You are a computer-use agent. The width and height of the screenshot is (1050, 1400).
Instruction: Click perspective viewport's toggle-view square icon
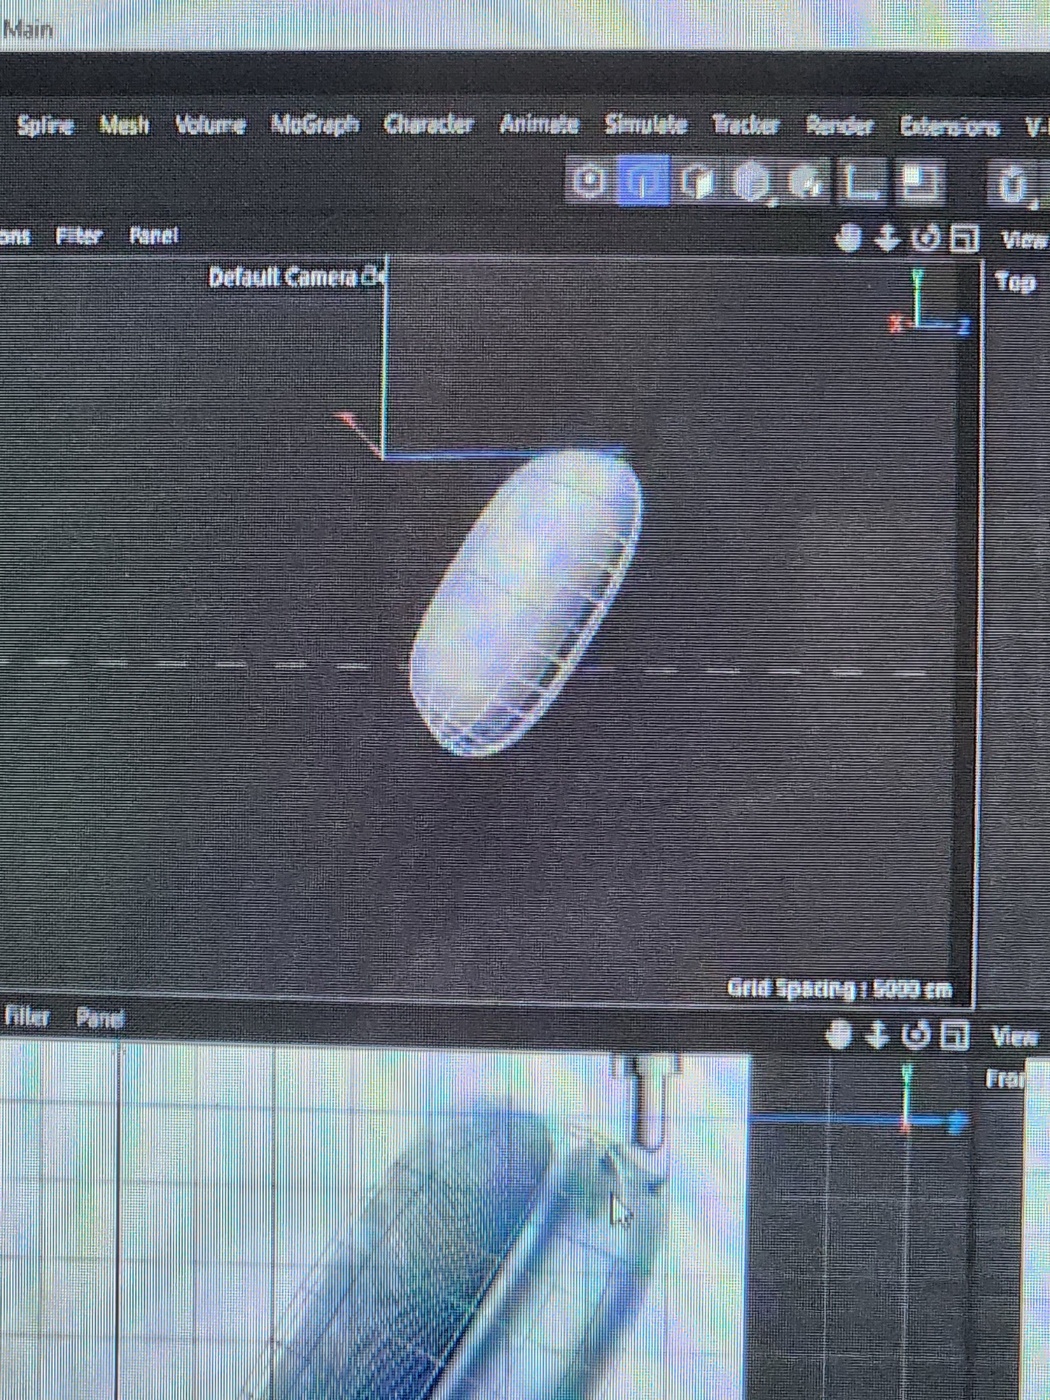click(964, 239)
